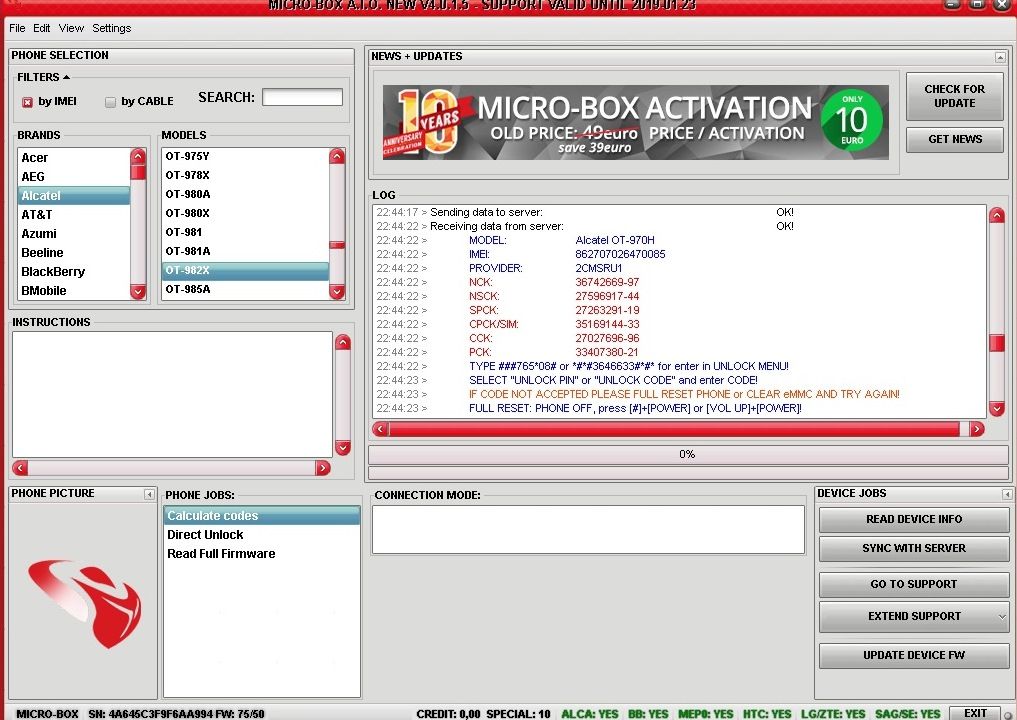Screen dimensions: 1017x720
Task: Open EXTEND SUPPORT dropdown arrow
Action: [1002, 617]
